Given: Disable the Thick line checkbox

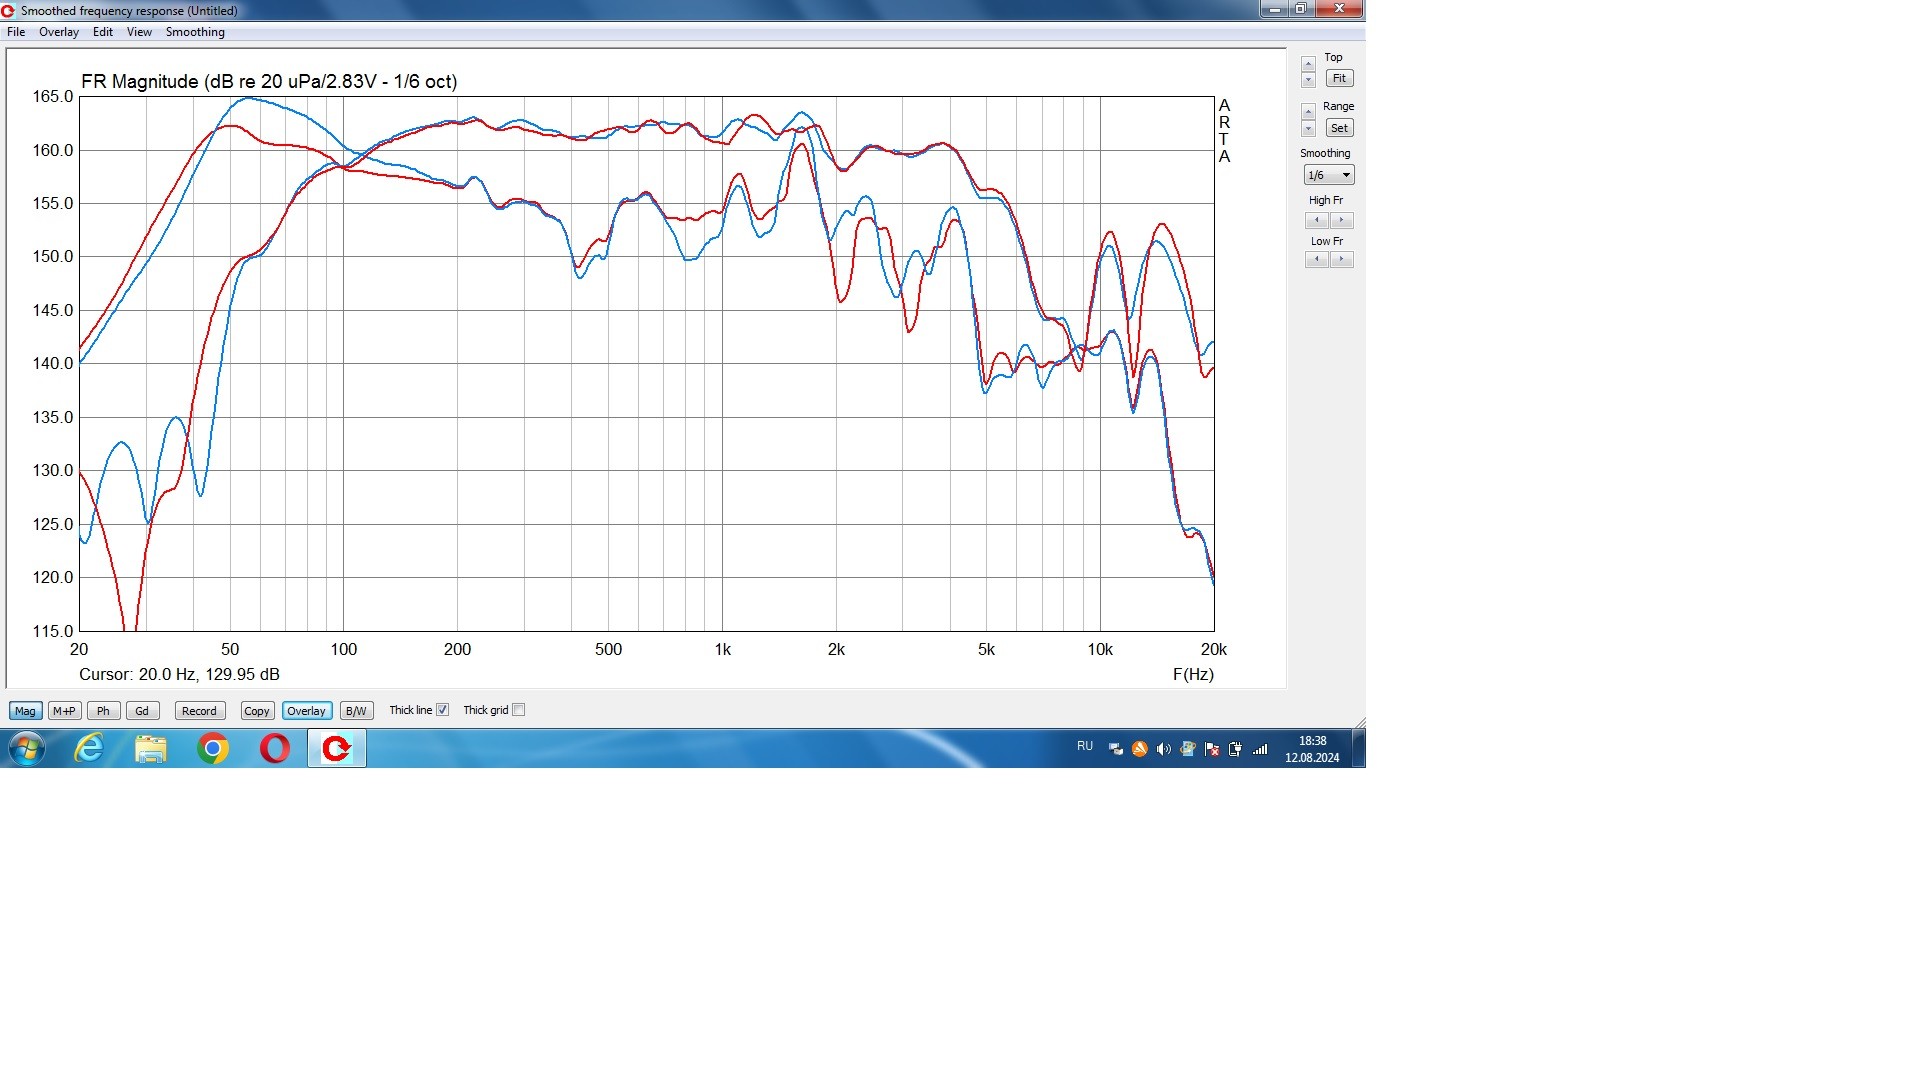Looking at the screenshot, I should pyautogui.click(x=442, y=710).
